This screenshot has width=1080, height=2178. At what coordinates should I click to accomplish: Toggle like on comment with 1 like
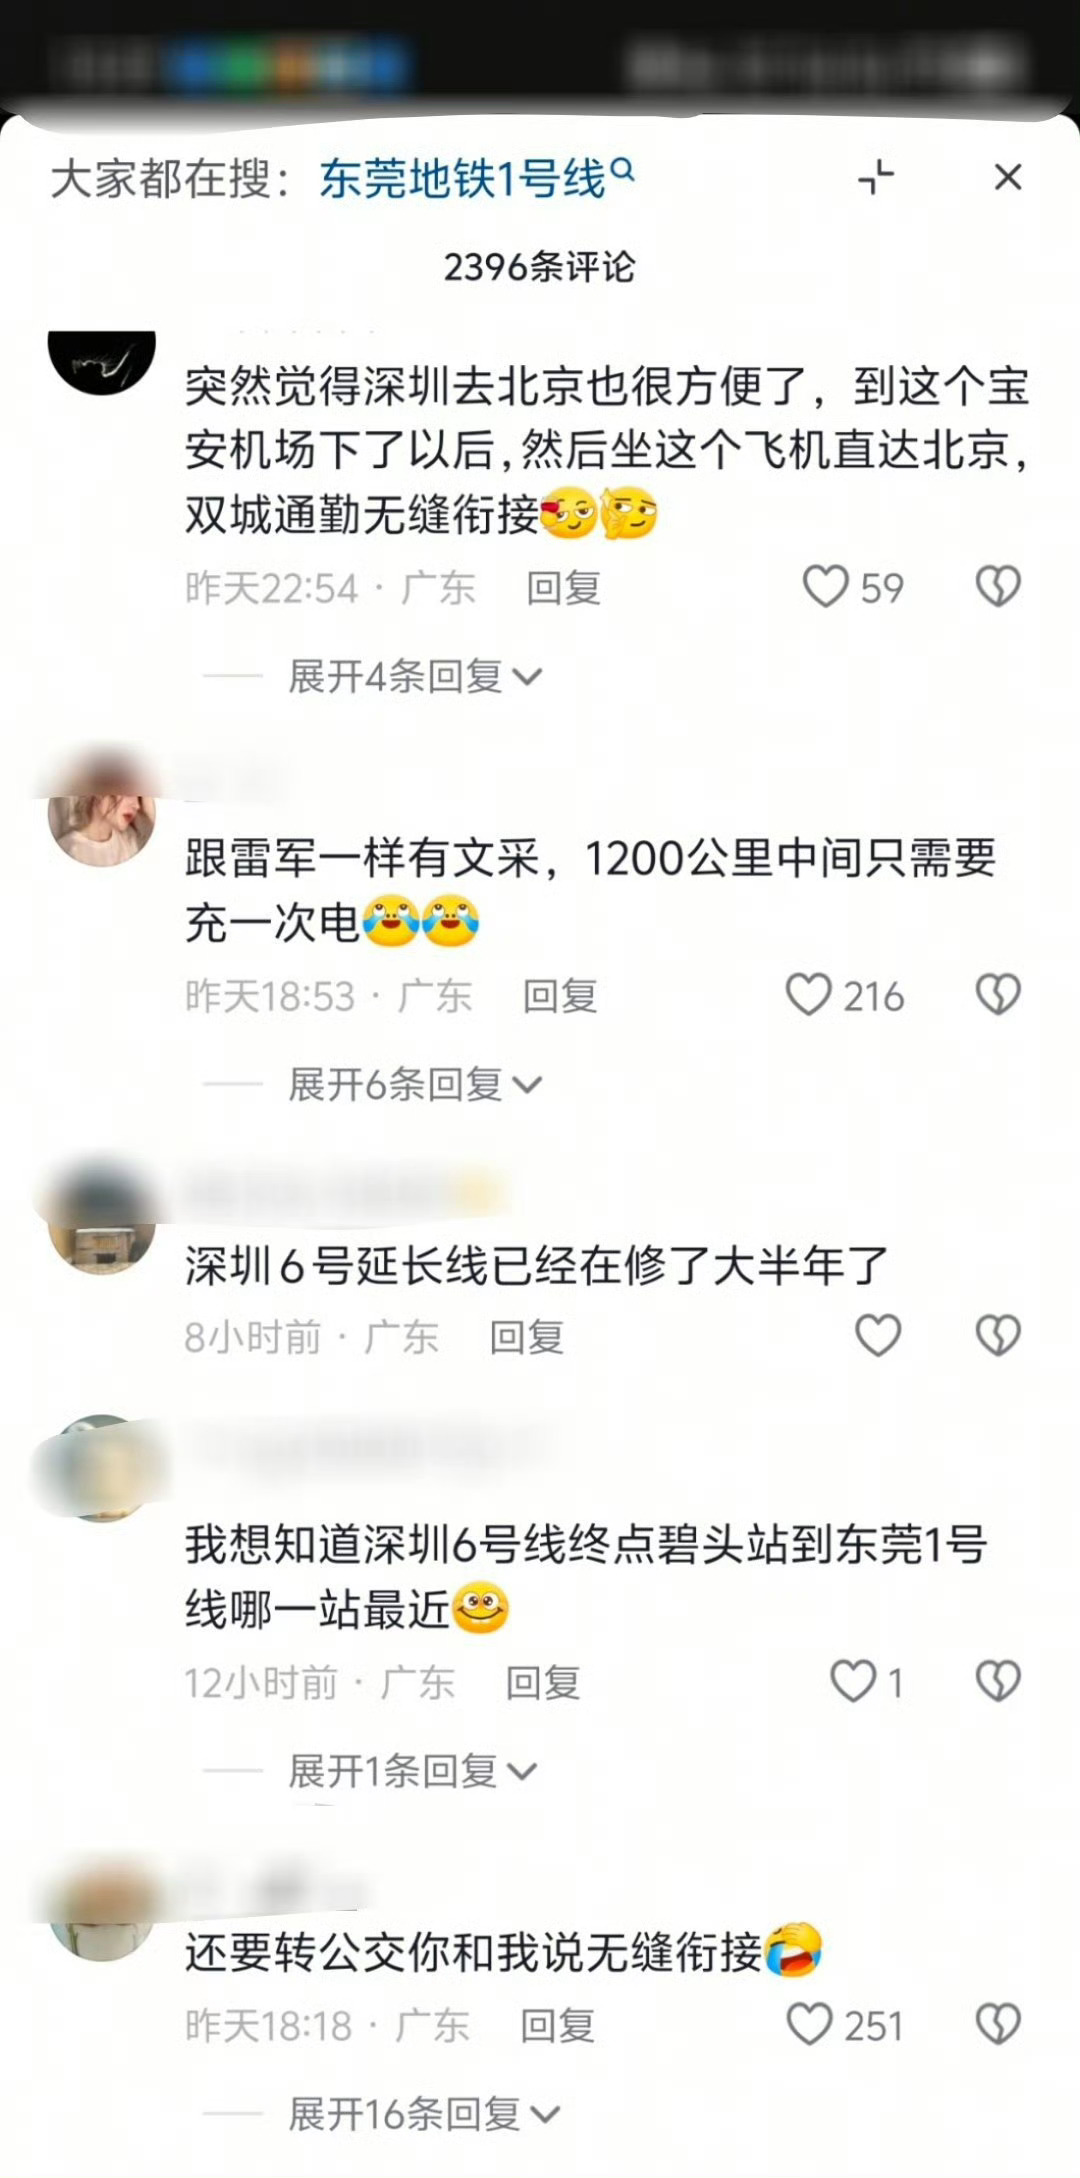pyautogui.click(x=853, y=1681)
